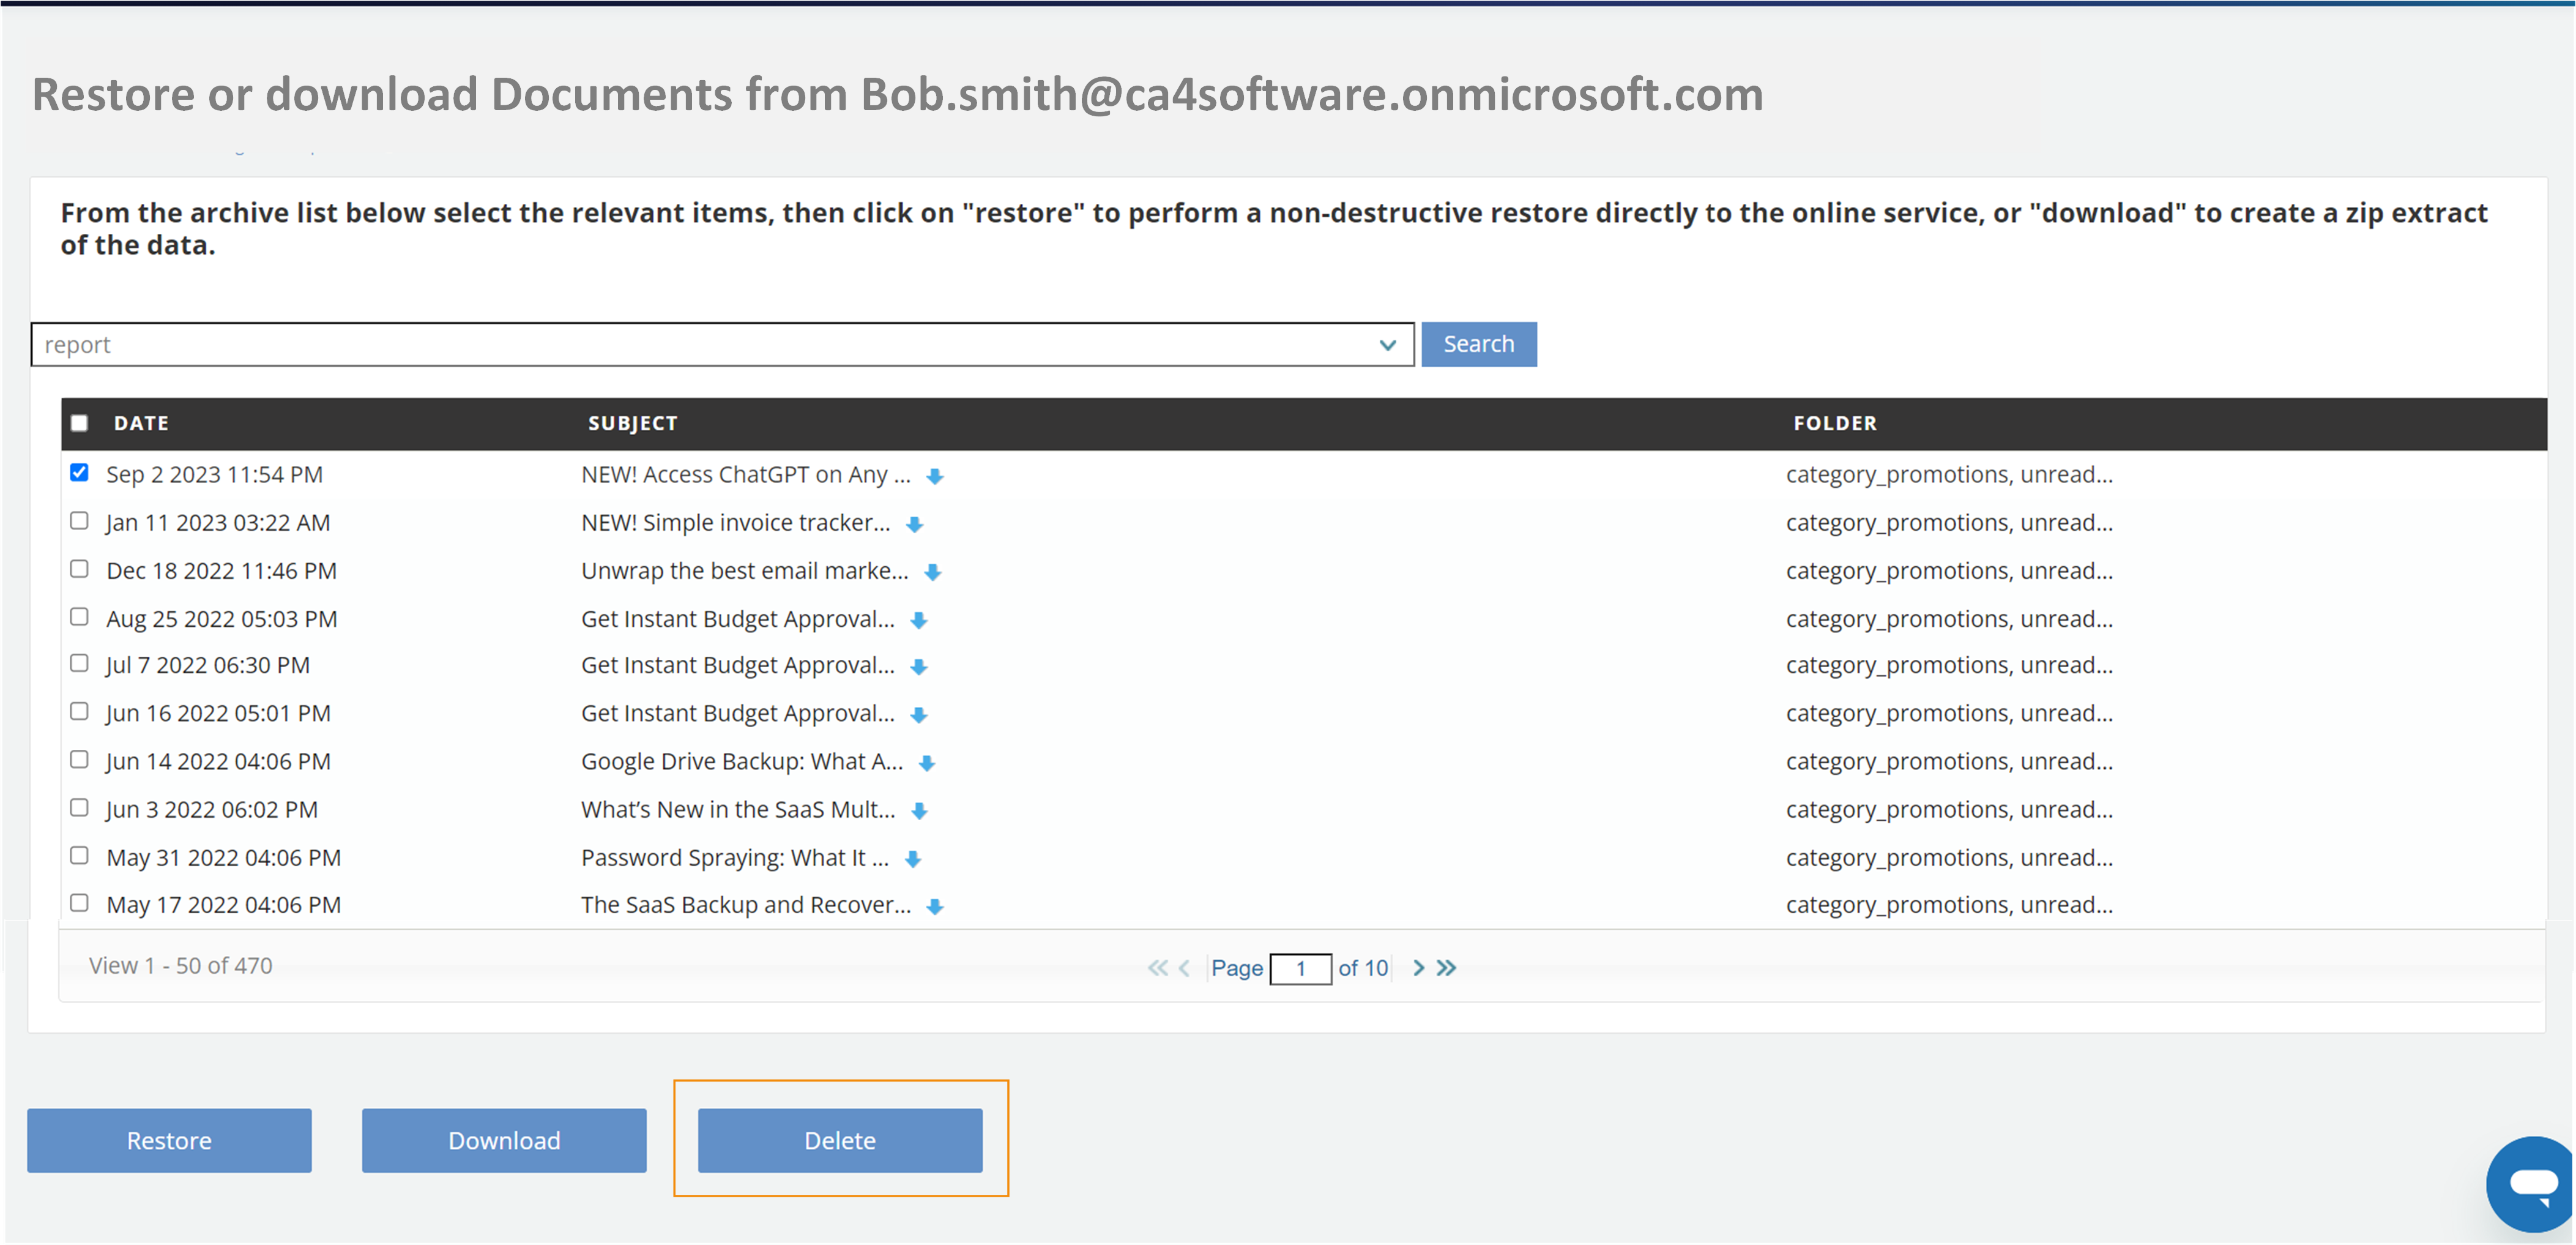Click date text 'Jan 11 2023 03:22 AM'
The width and height of the screenshot is (2576, 1245).
(218, 522)
